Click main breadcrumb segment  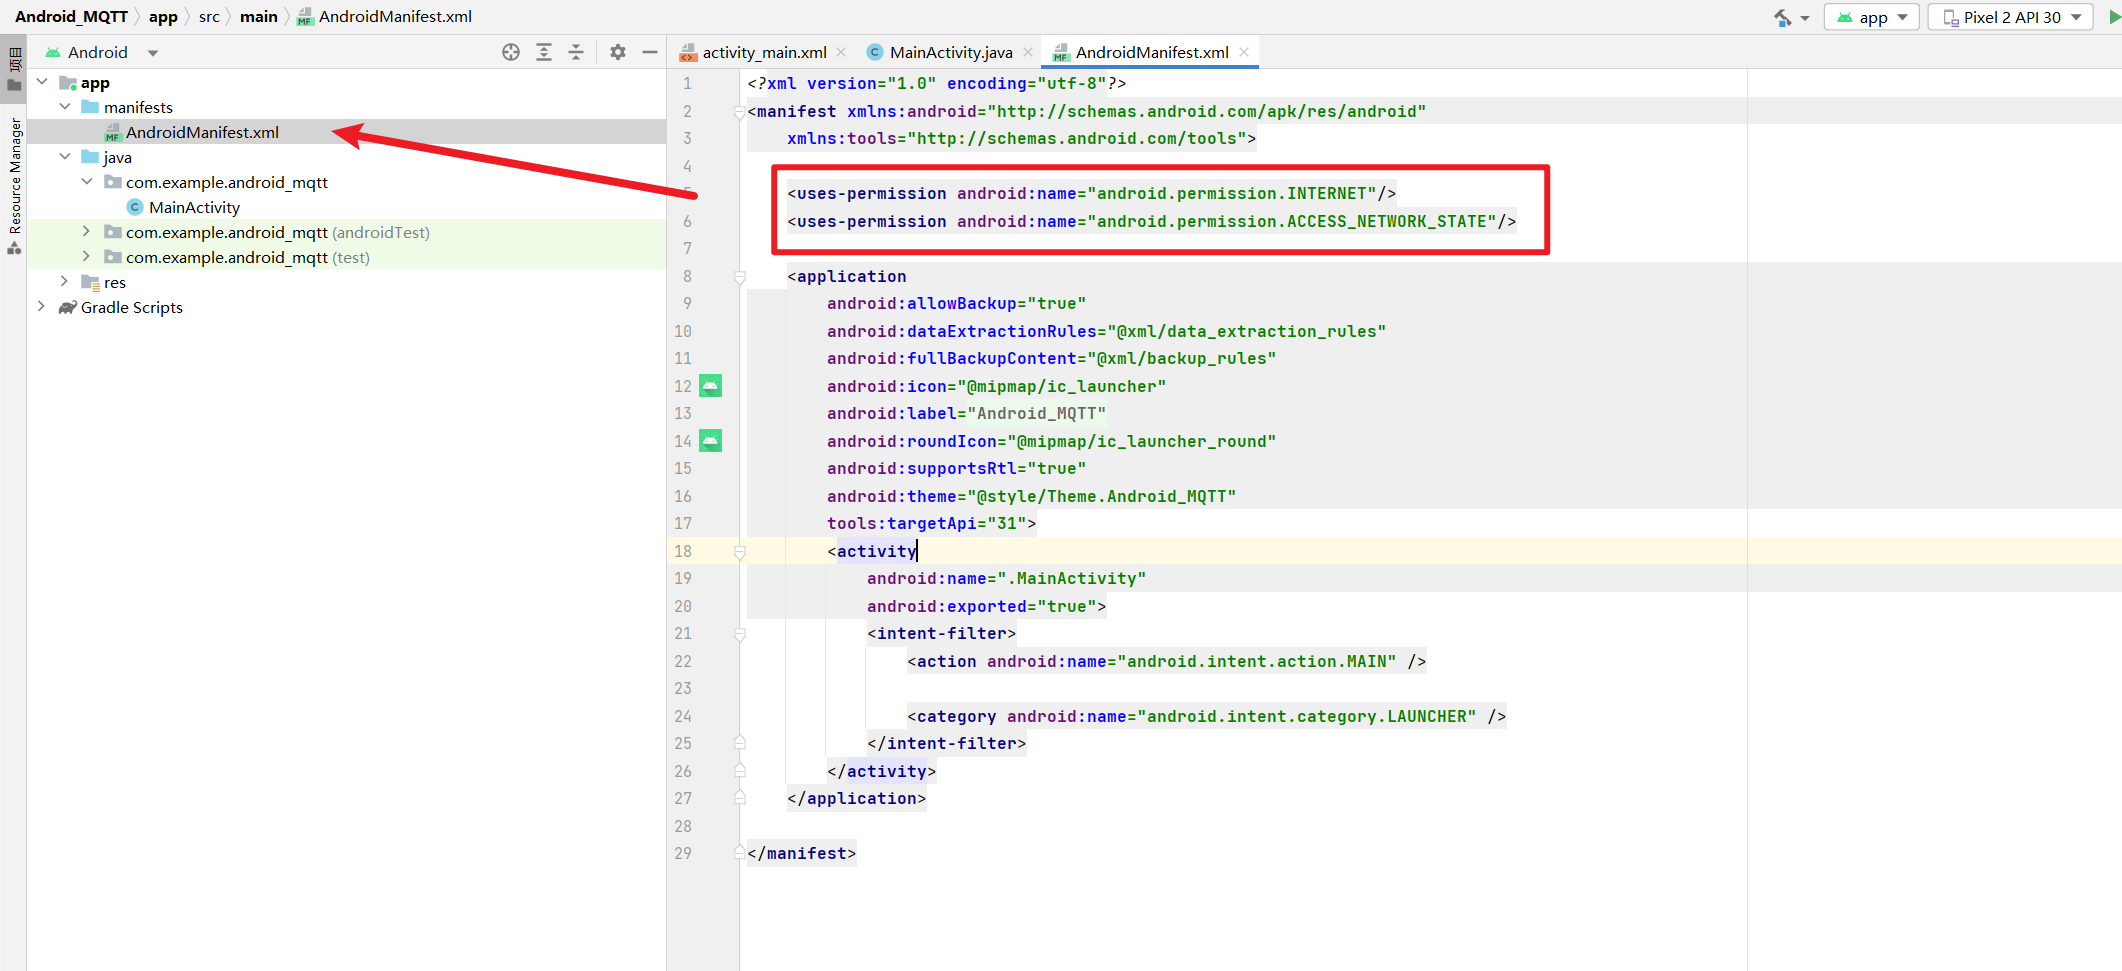pyautogui.click(x=258, y=17)
